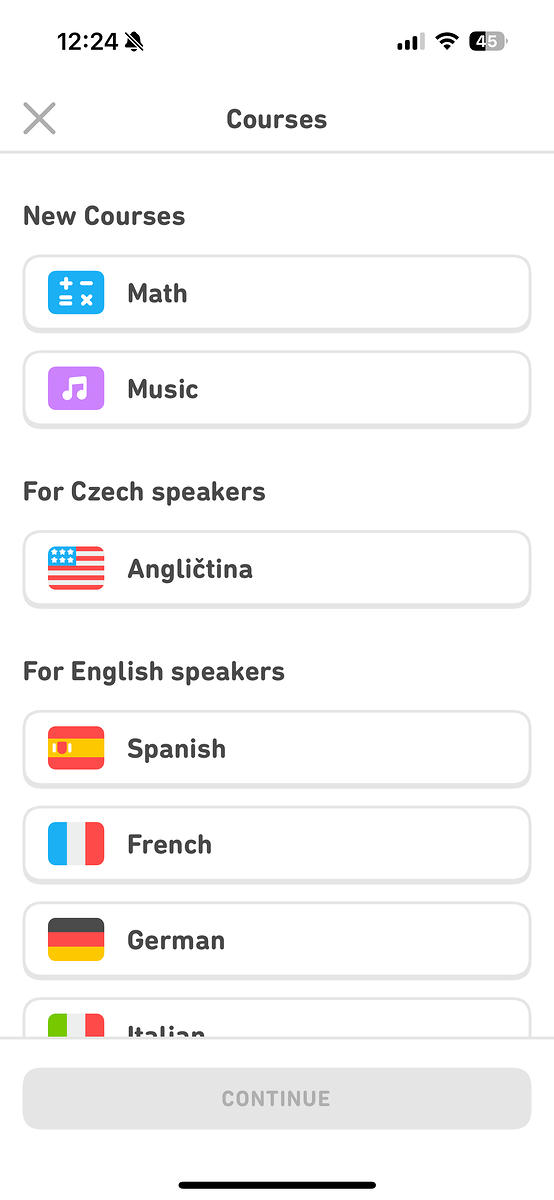Viewport: 554px width, 1200px height.
Task: Tap the German flag icon
Action: (76, 940)
